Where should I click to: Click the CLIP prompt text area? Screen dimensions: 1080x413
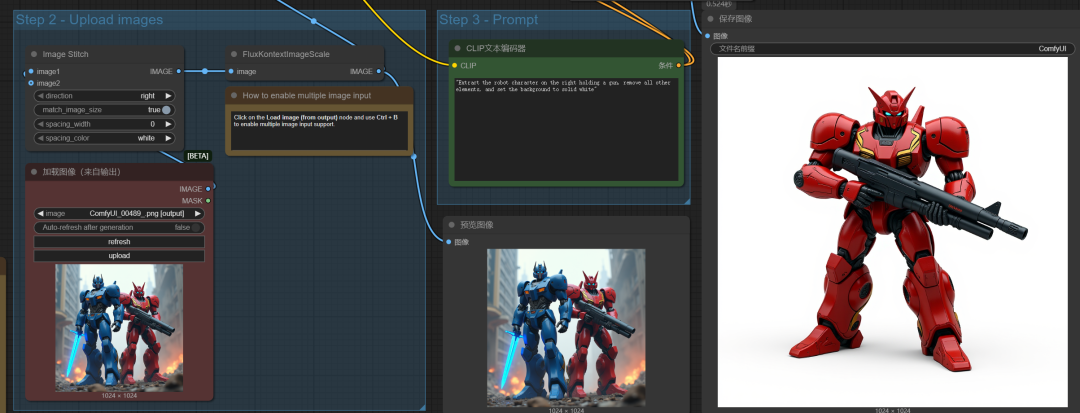(567, 129)
